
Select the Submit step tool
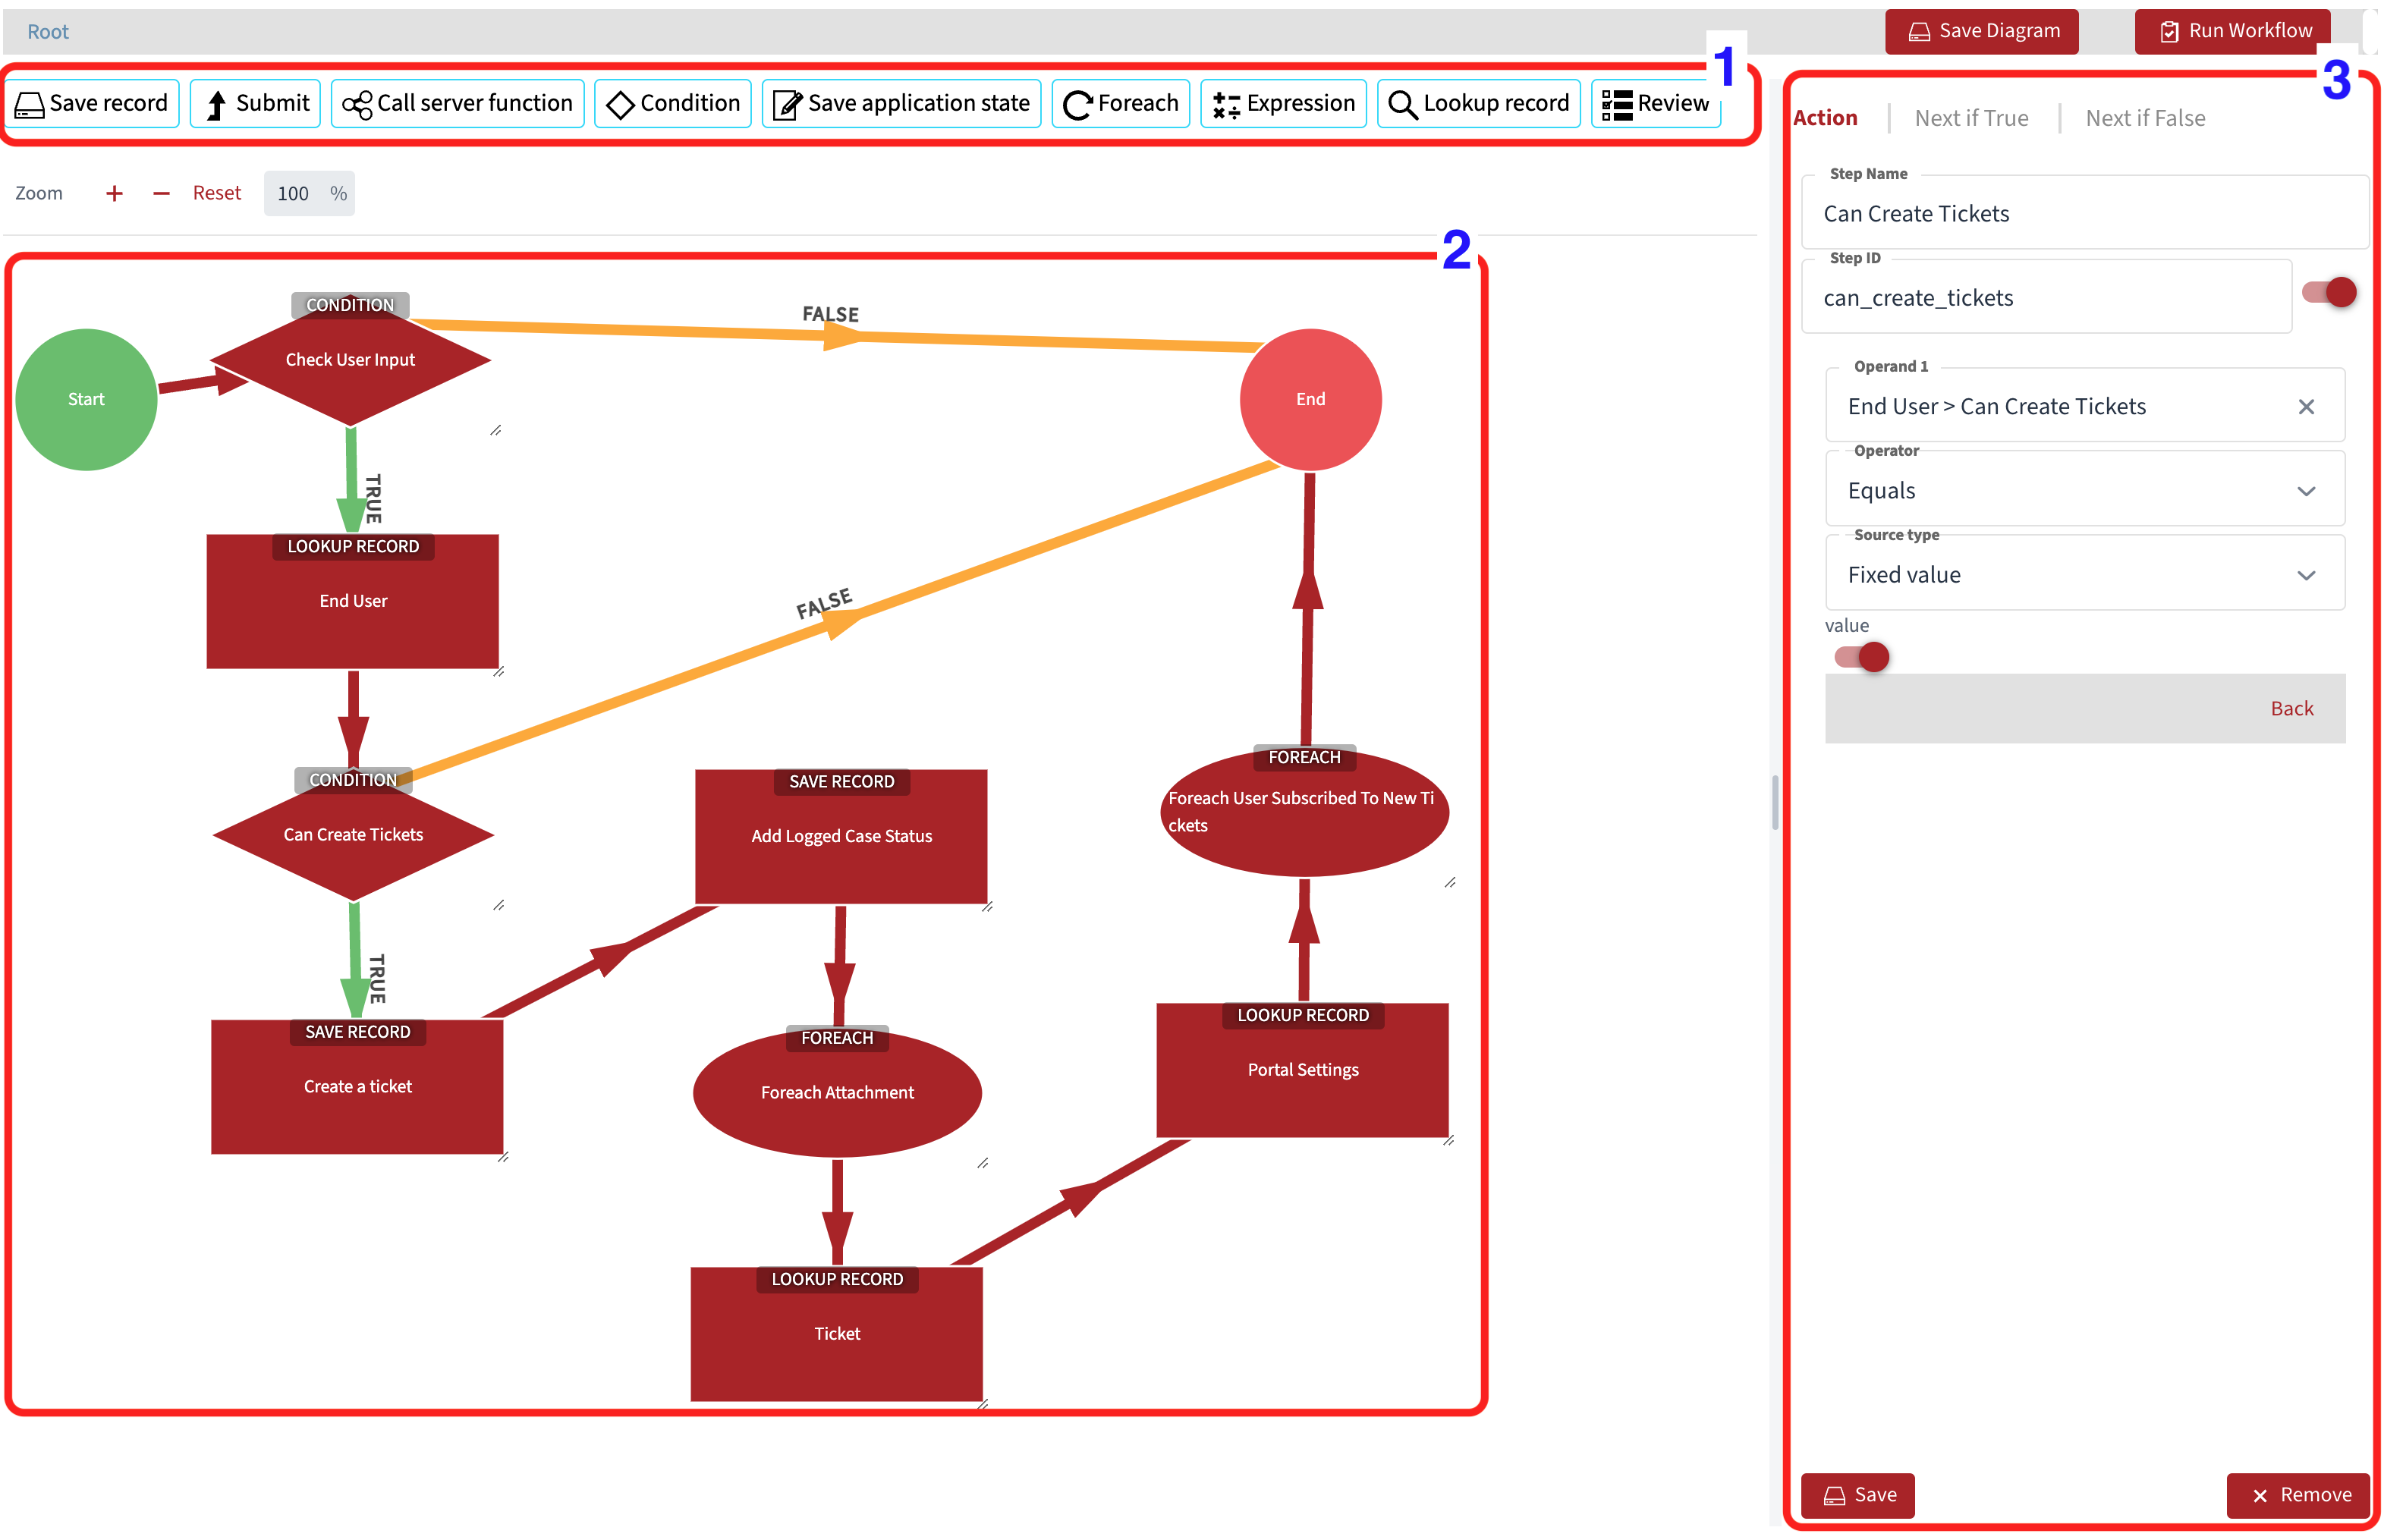click(255, 103)
